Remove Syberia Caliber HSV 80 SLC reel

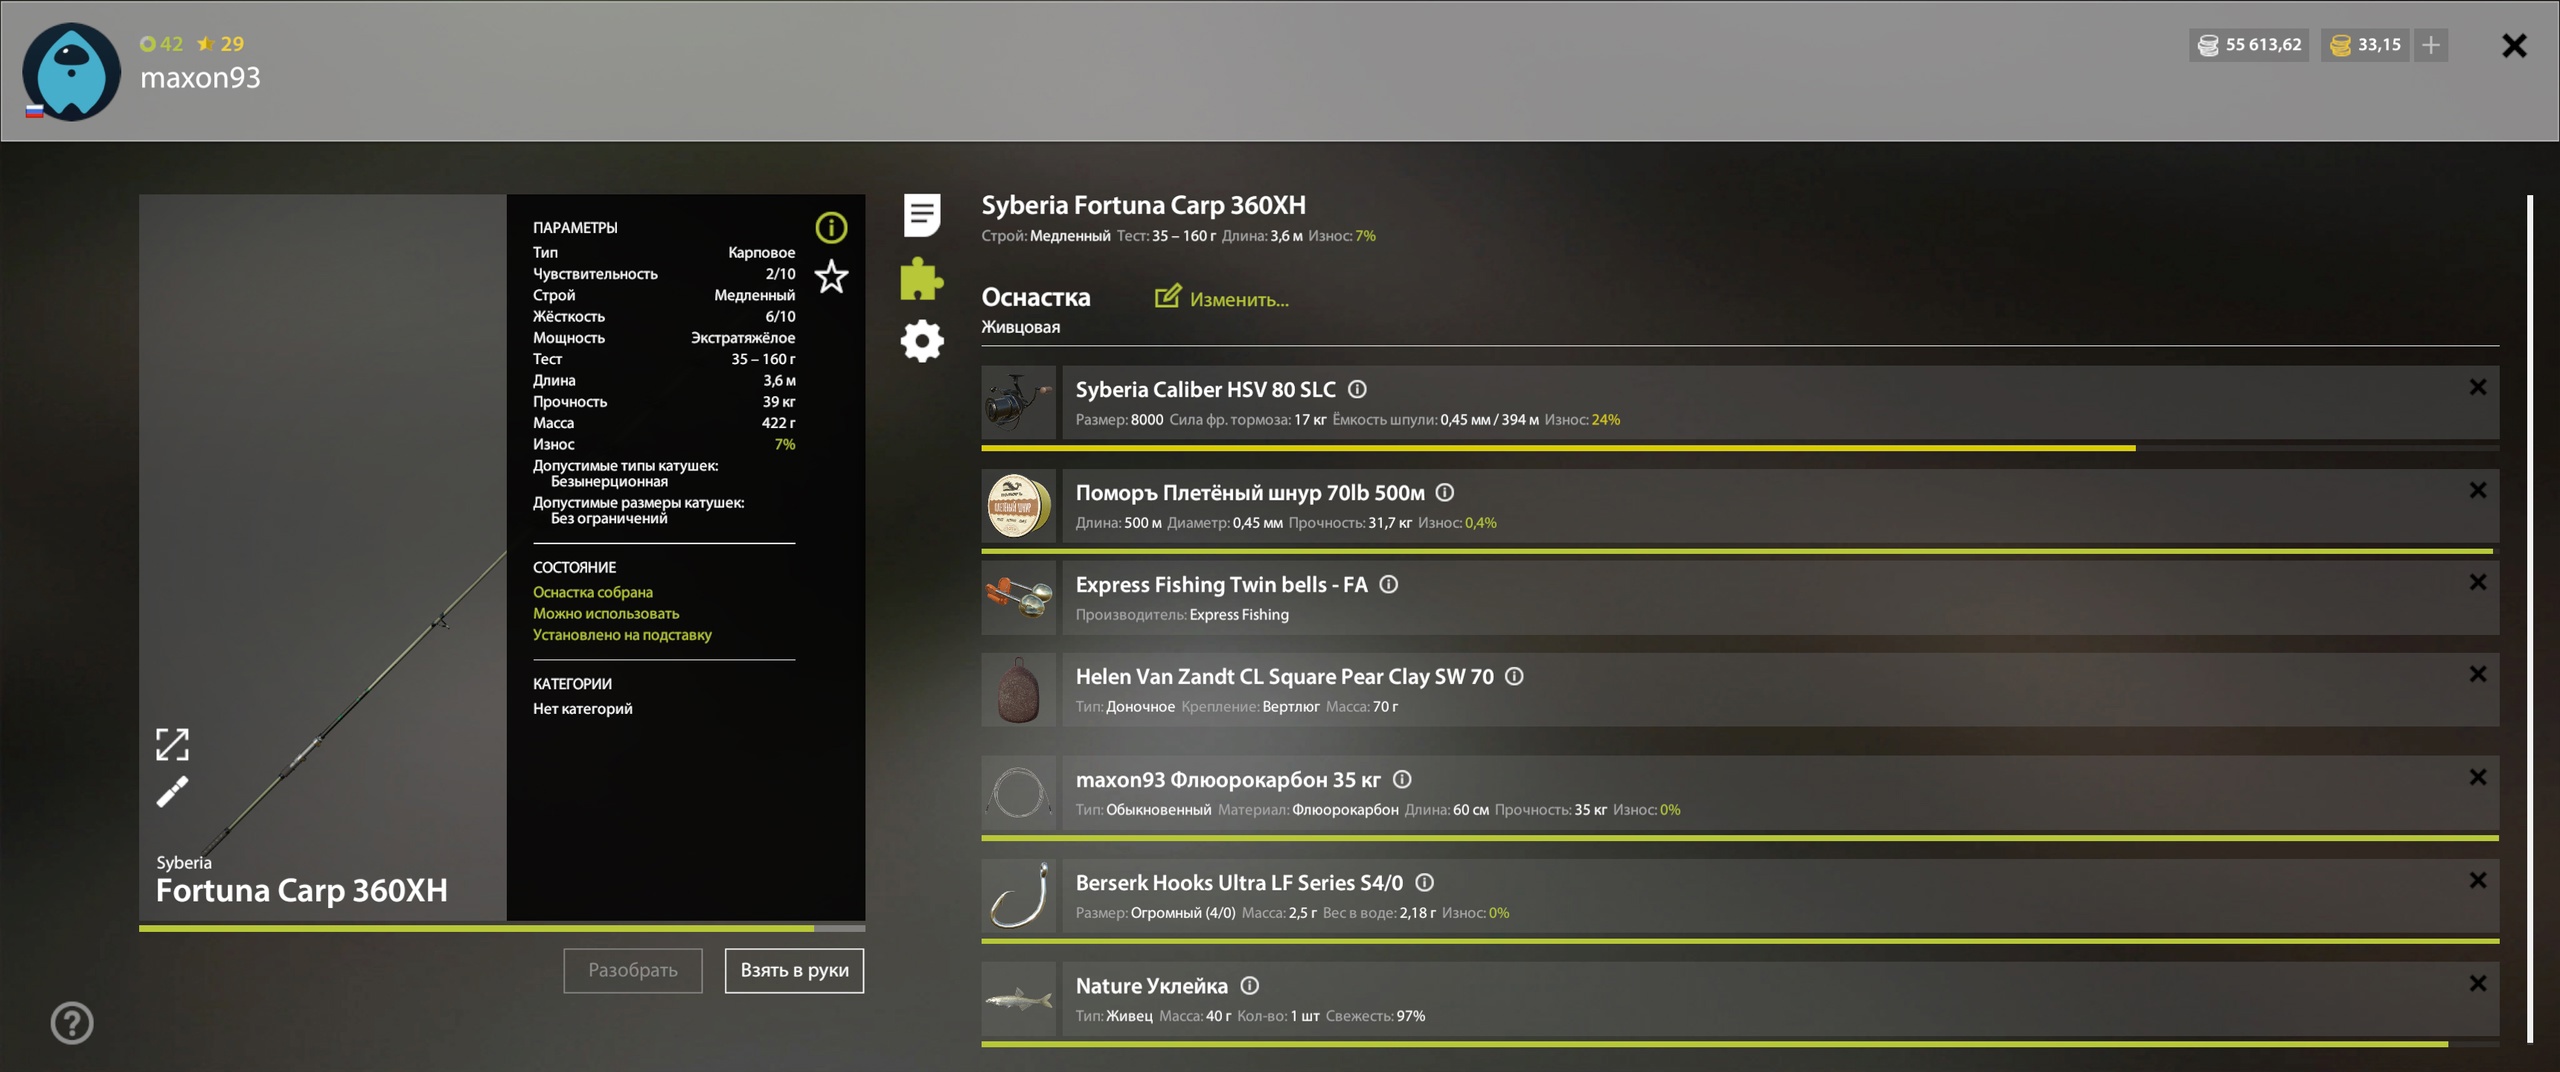click(2478, 387)
